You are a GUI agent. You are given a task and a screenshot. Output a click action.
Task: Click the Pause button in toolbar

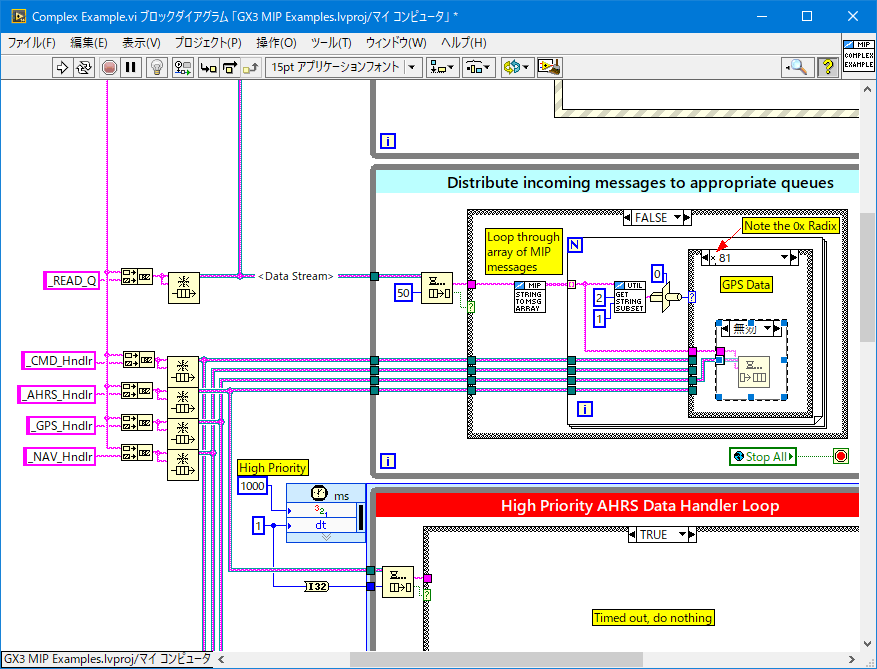click(131, 68)
